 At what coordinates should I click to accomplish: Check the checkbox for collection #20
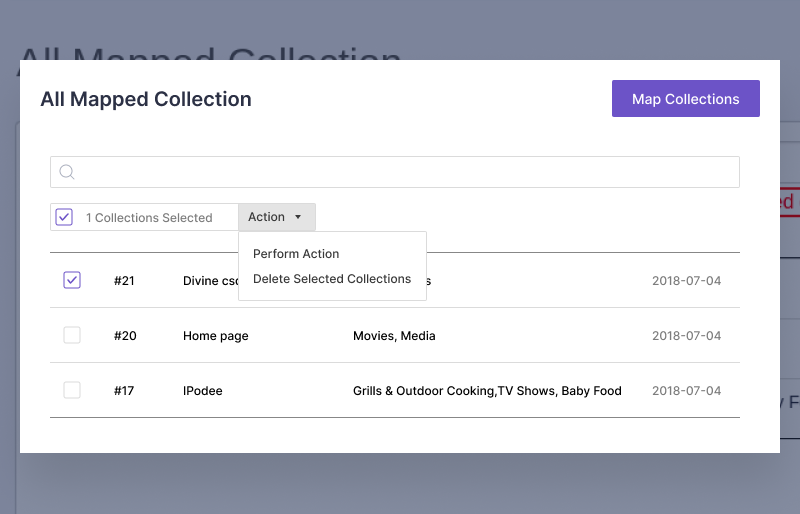click(x=72, y=336)
